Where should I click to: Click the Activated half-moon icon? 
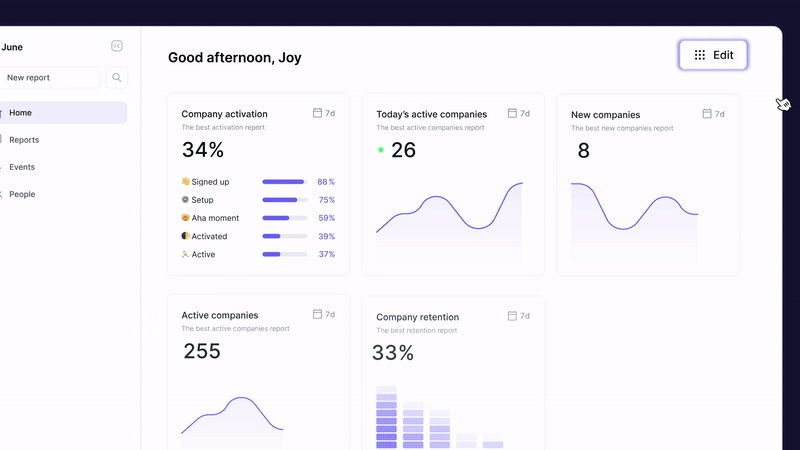coord(185,236)
